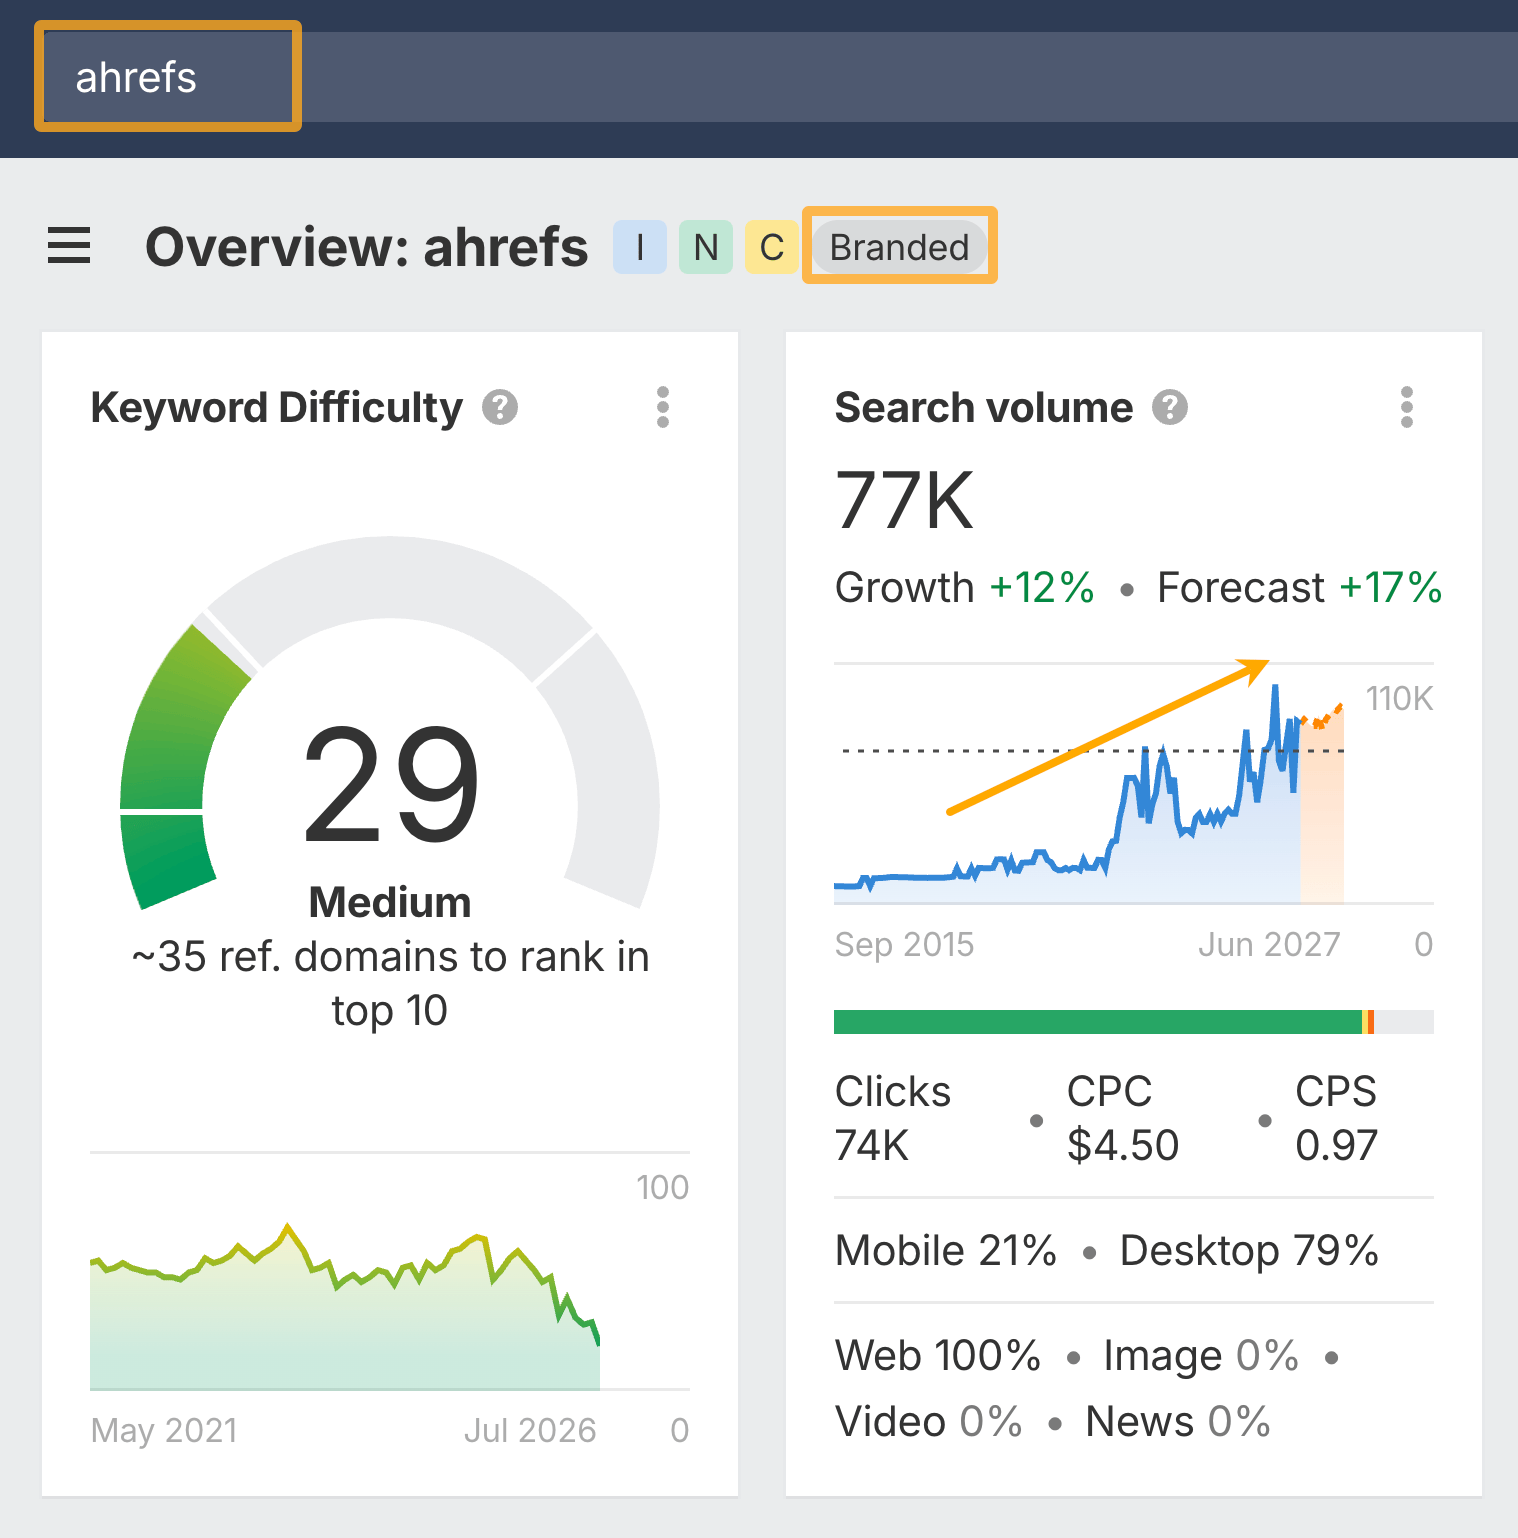Click the Sep 2015 axis label
The width and height of the screenshot is (1518, 1538).
point(905,944)
